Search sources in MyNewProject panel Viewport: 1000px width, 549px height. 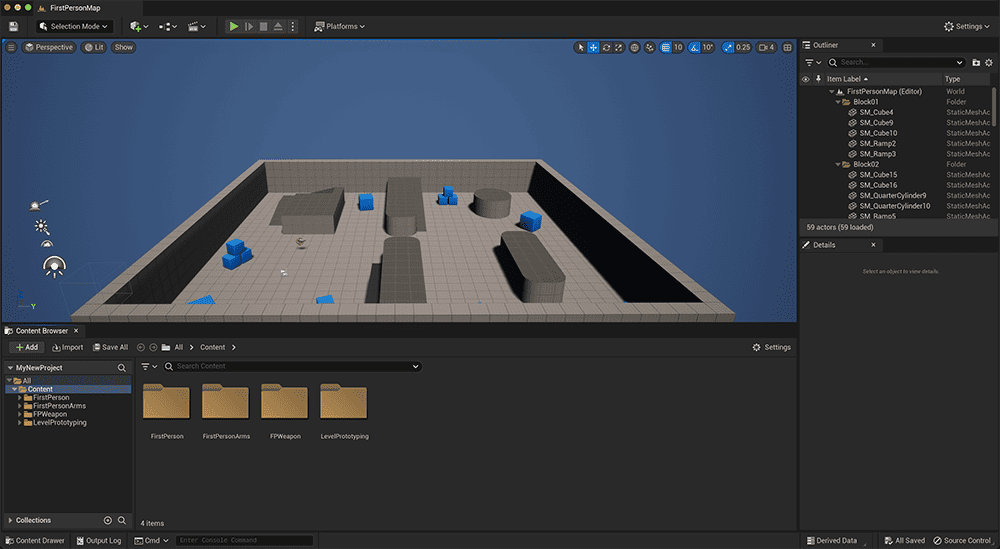click(122, 368)
